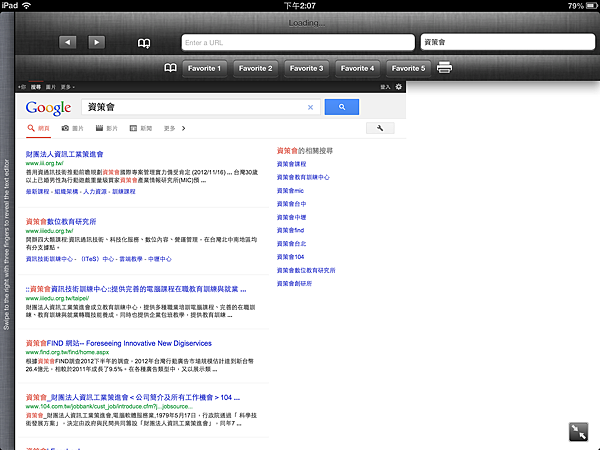Open Favorite 1 bookmark
Screen dimensions: 600x450
(204, 68)
